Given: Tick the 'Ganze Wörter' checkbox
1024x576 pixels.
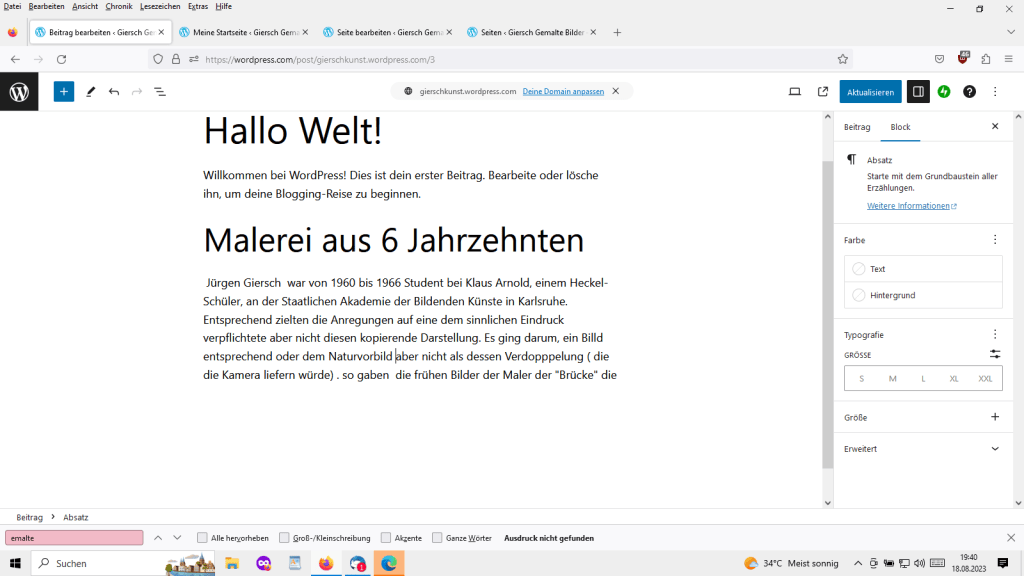Looking at the screenshot, I should 438,538.
